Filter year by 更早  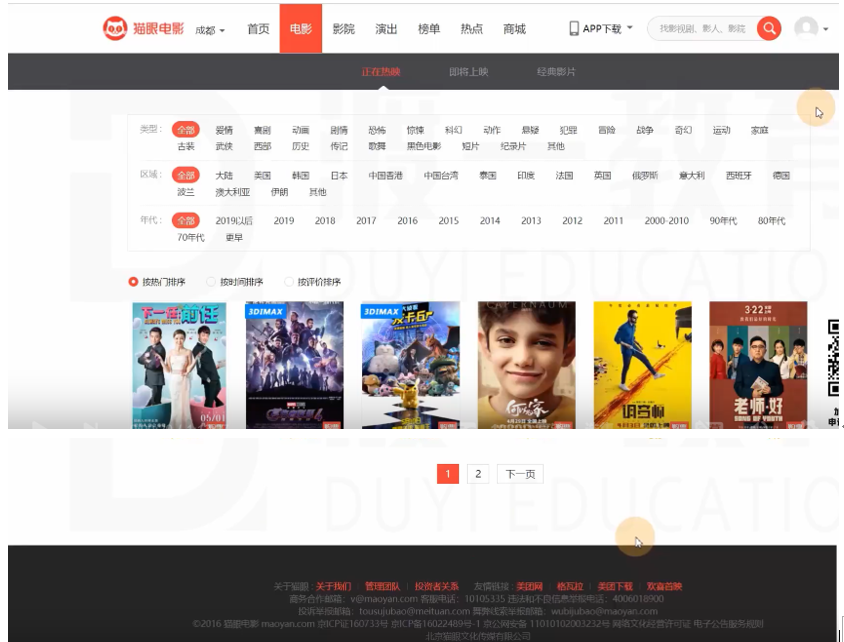(234, 237)
